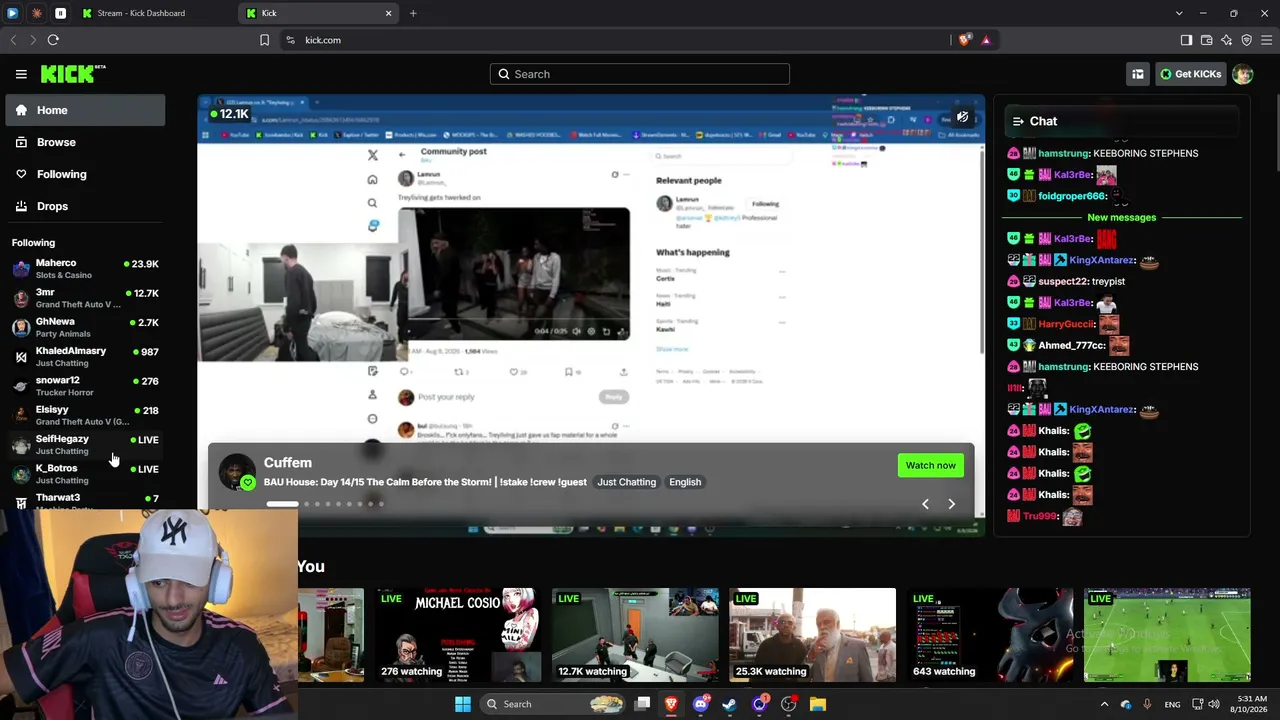Open the Brave VPN icon
Screen dimensions: 1280x720
point(1246,40)
